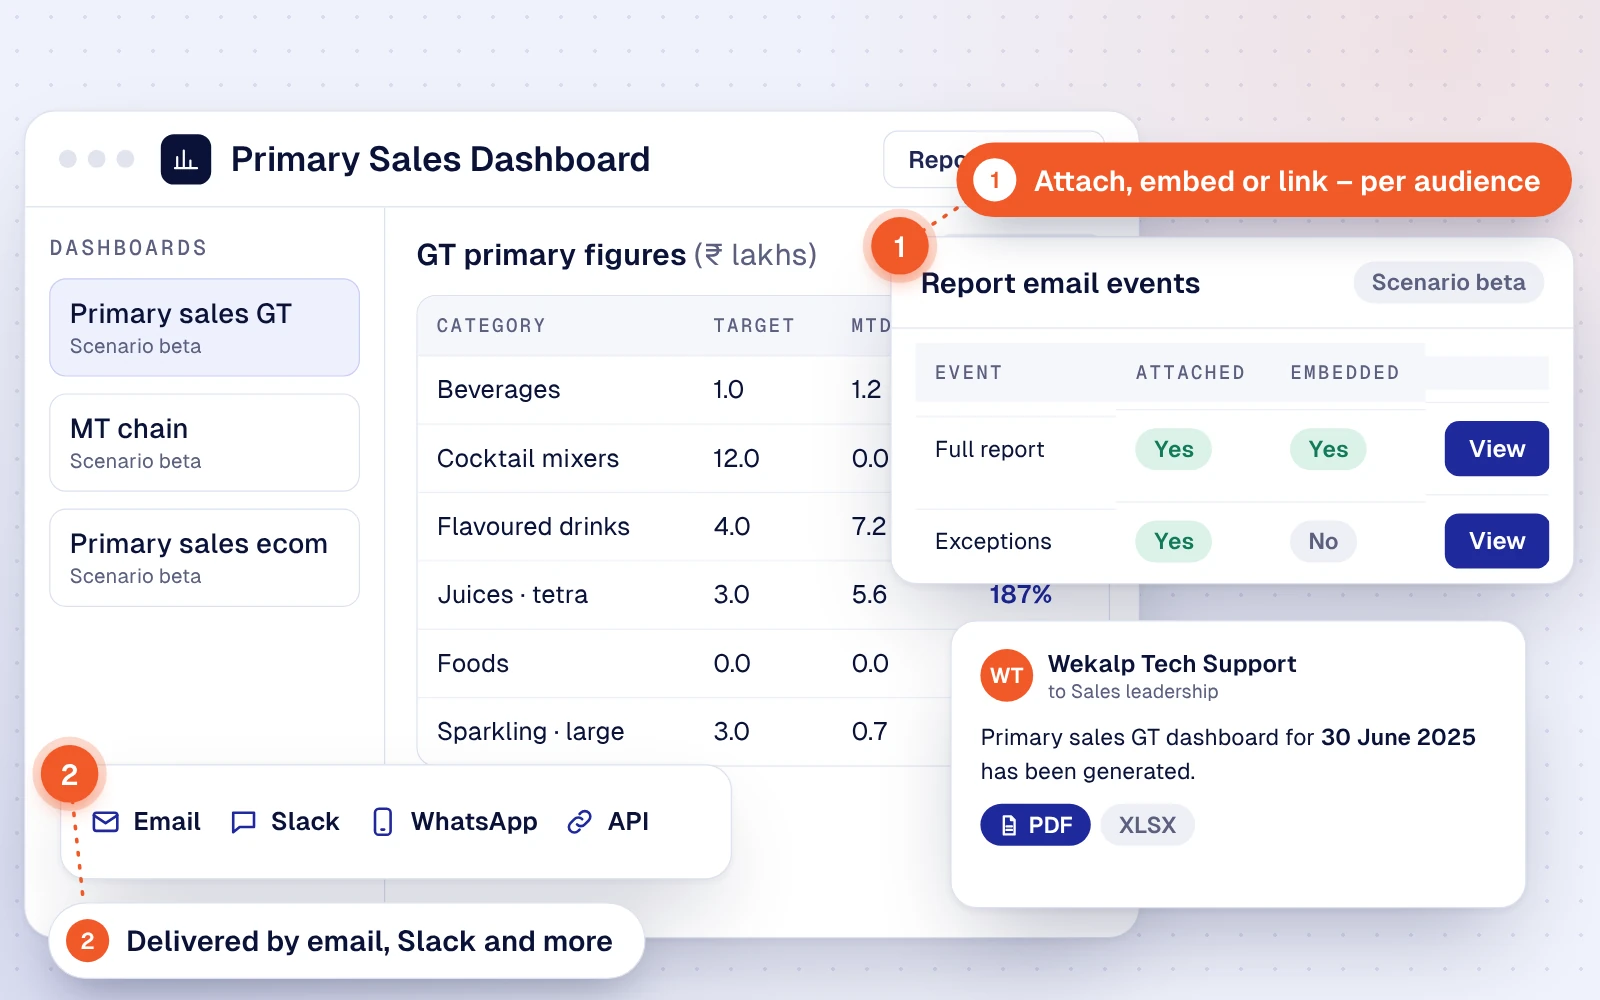Click the WT avatar of Wekalp Tech Support
This screenshot has height=1000, width=1600.
(x=1006, y=676)
